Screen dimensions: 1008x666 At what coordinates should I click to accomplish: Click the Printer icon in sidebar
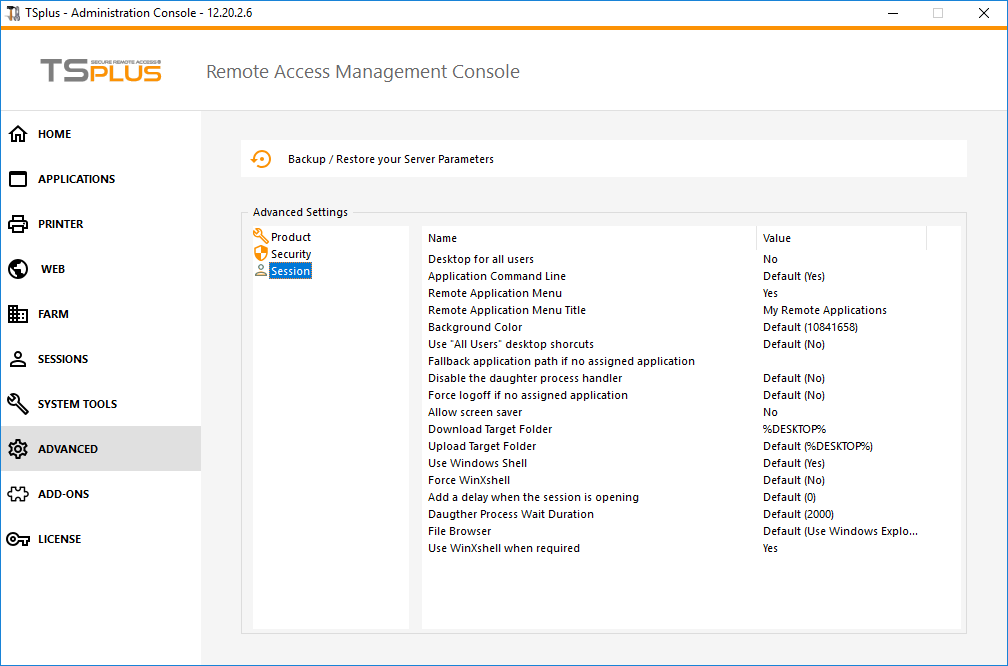tap(18, 224)
